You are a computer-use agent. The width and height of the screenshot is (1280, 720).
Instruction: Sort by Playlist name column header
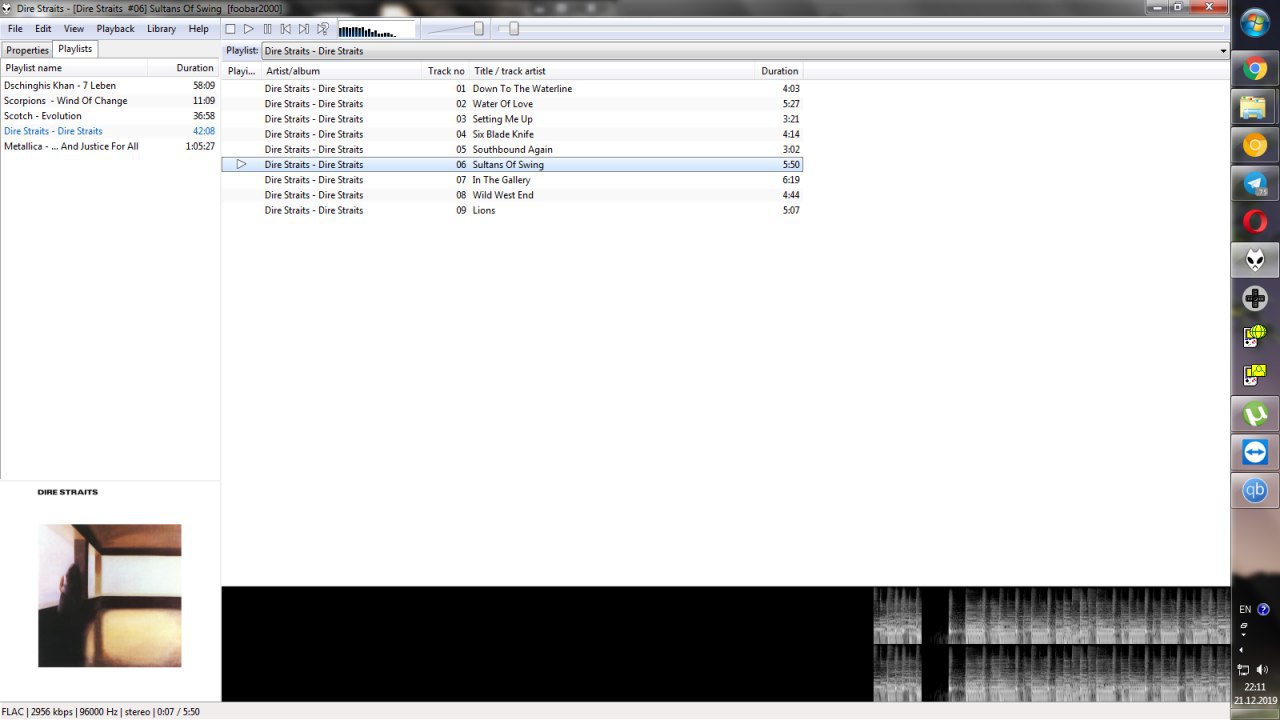tap(74, 68)
